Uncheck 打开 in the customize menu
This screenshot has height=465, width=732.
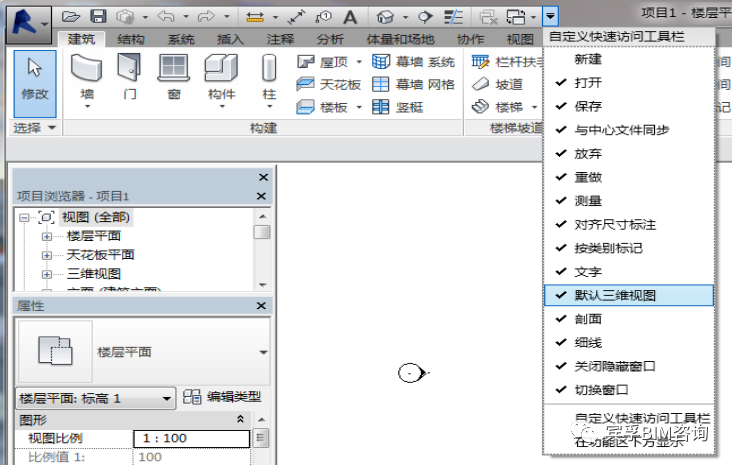click(x=628, y=83)
